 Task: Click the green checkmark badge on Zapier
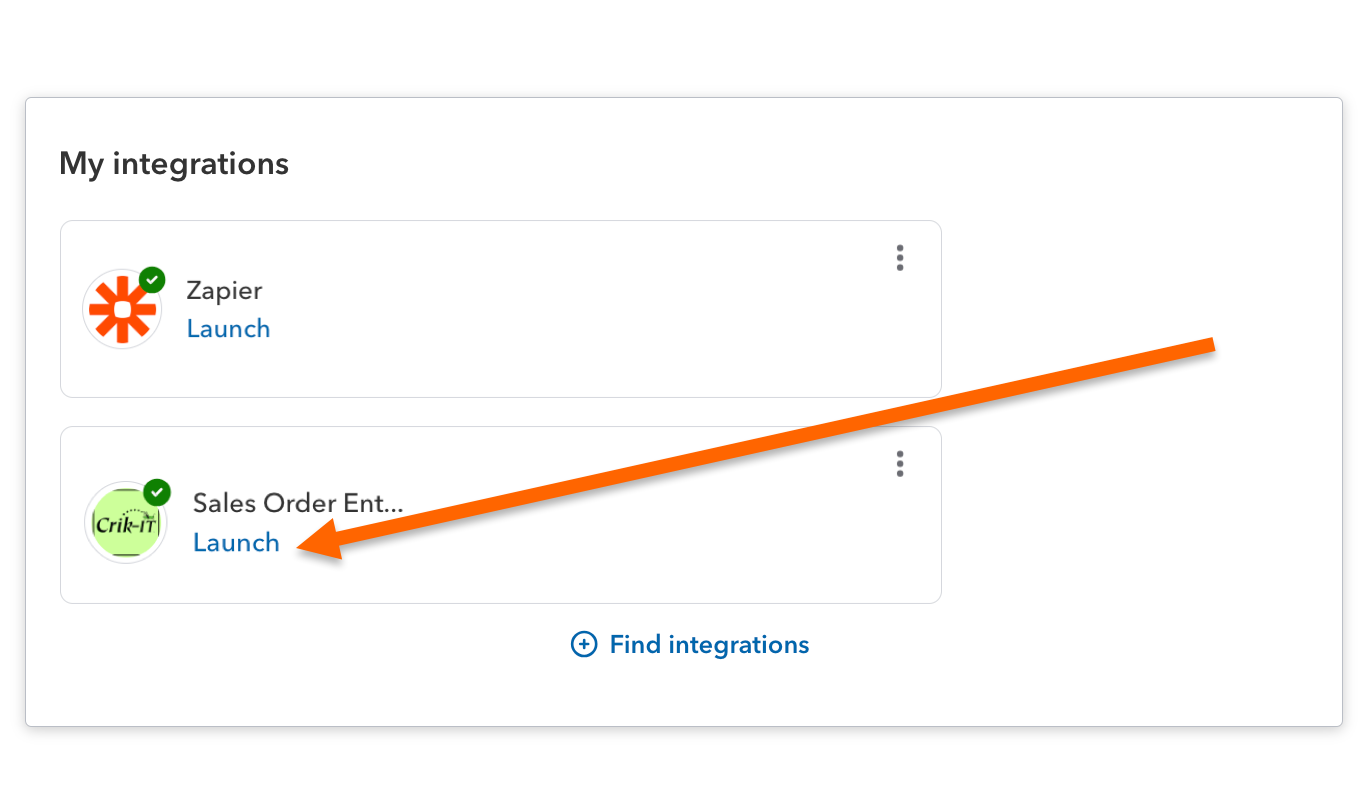click(x=152, y=280)
